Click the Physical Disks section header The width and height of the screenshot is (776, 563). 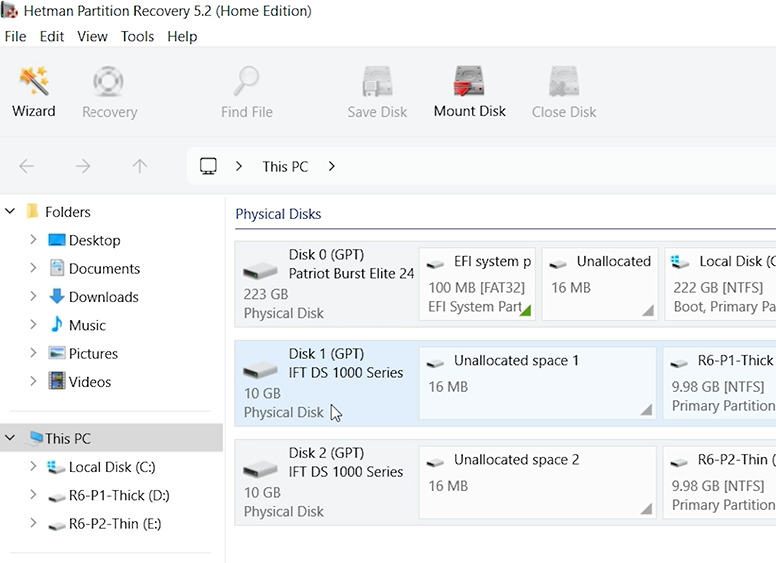(278, 214)
